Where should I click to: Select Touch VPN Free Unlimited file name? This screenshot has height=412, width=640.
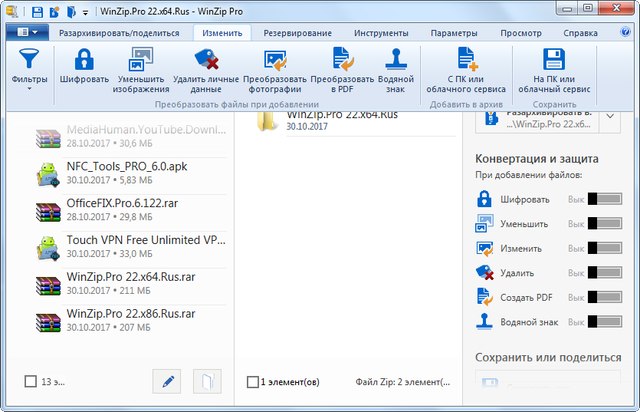(x=146, y=240)
